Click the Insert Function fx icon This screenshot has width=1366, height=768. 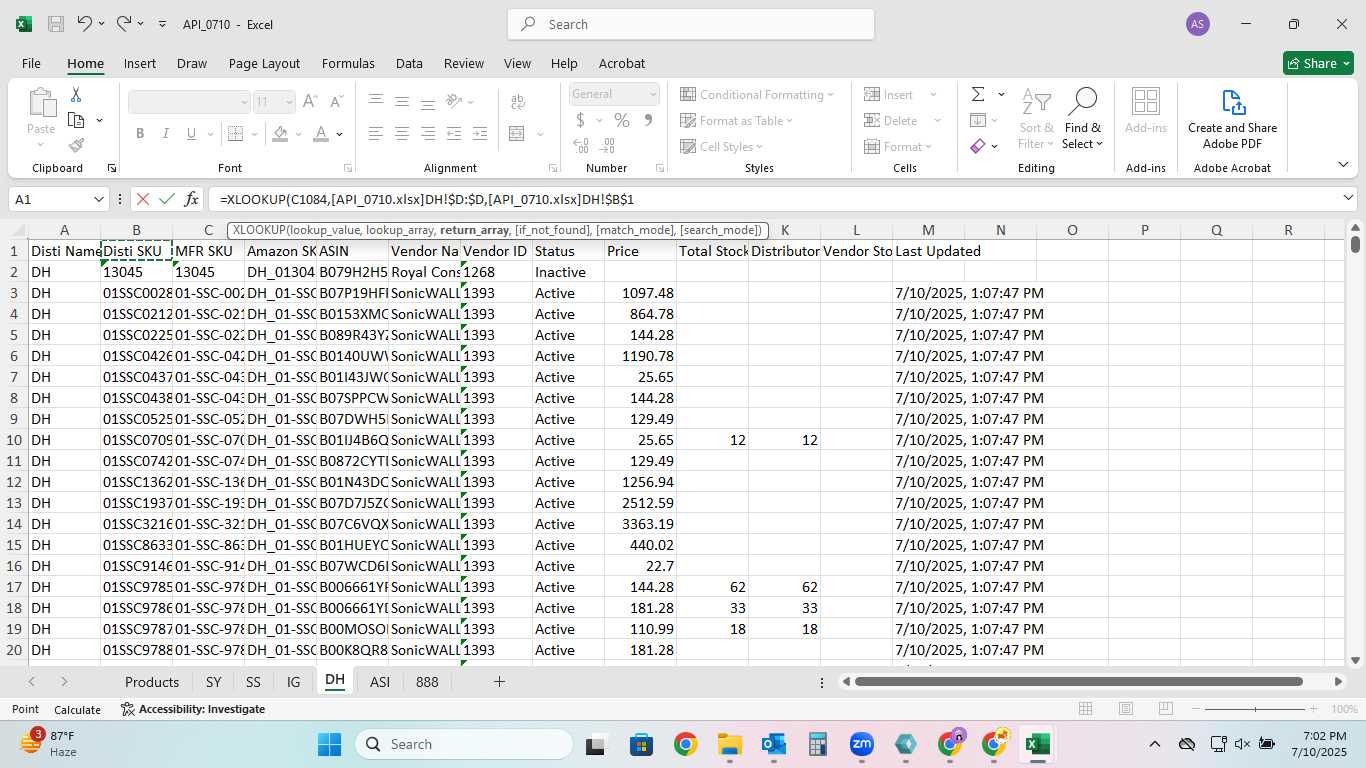[x=192, y=199]
